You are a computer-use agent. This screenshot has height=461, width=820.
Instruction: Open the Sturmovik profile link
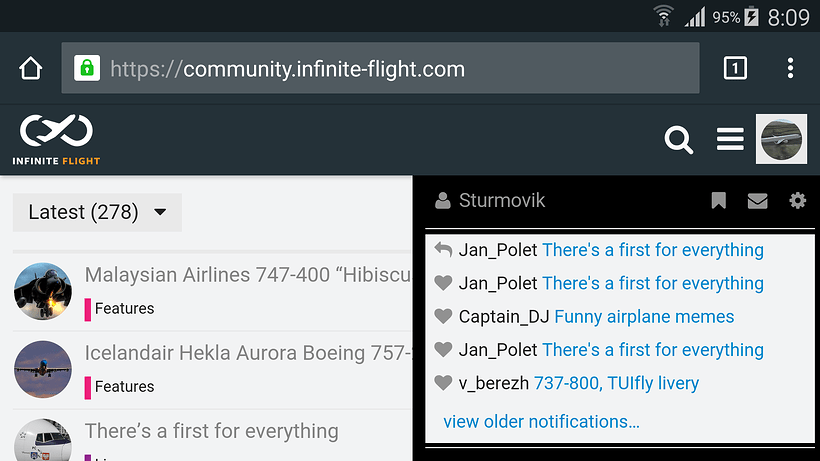tap(501, 201)
